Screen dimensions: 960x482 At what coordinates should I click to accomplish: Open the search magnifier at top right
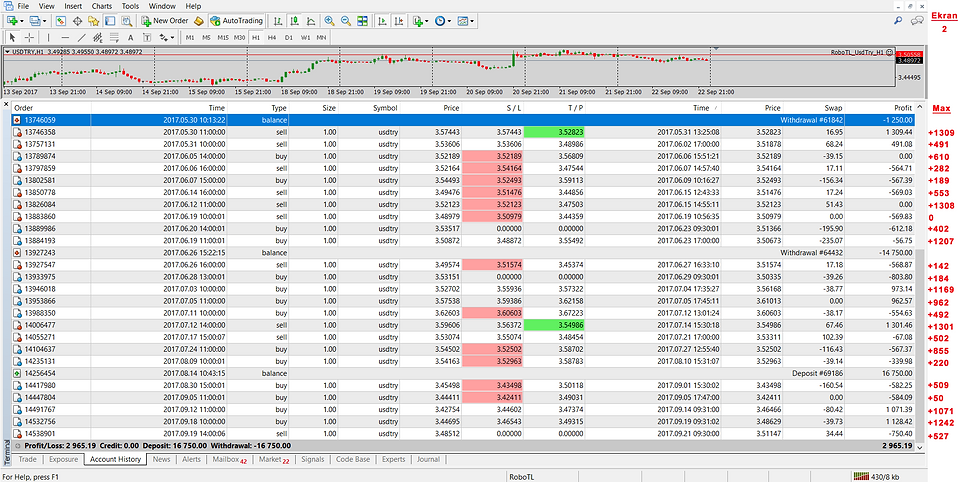(x=899, y=21)
